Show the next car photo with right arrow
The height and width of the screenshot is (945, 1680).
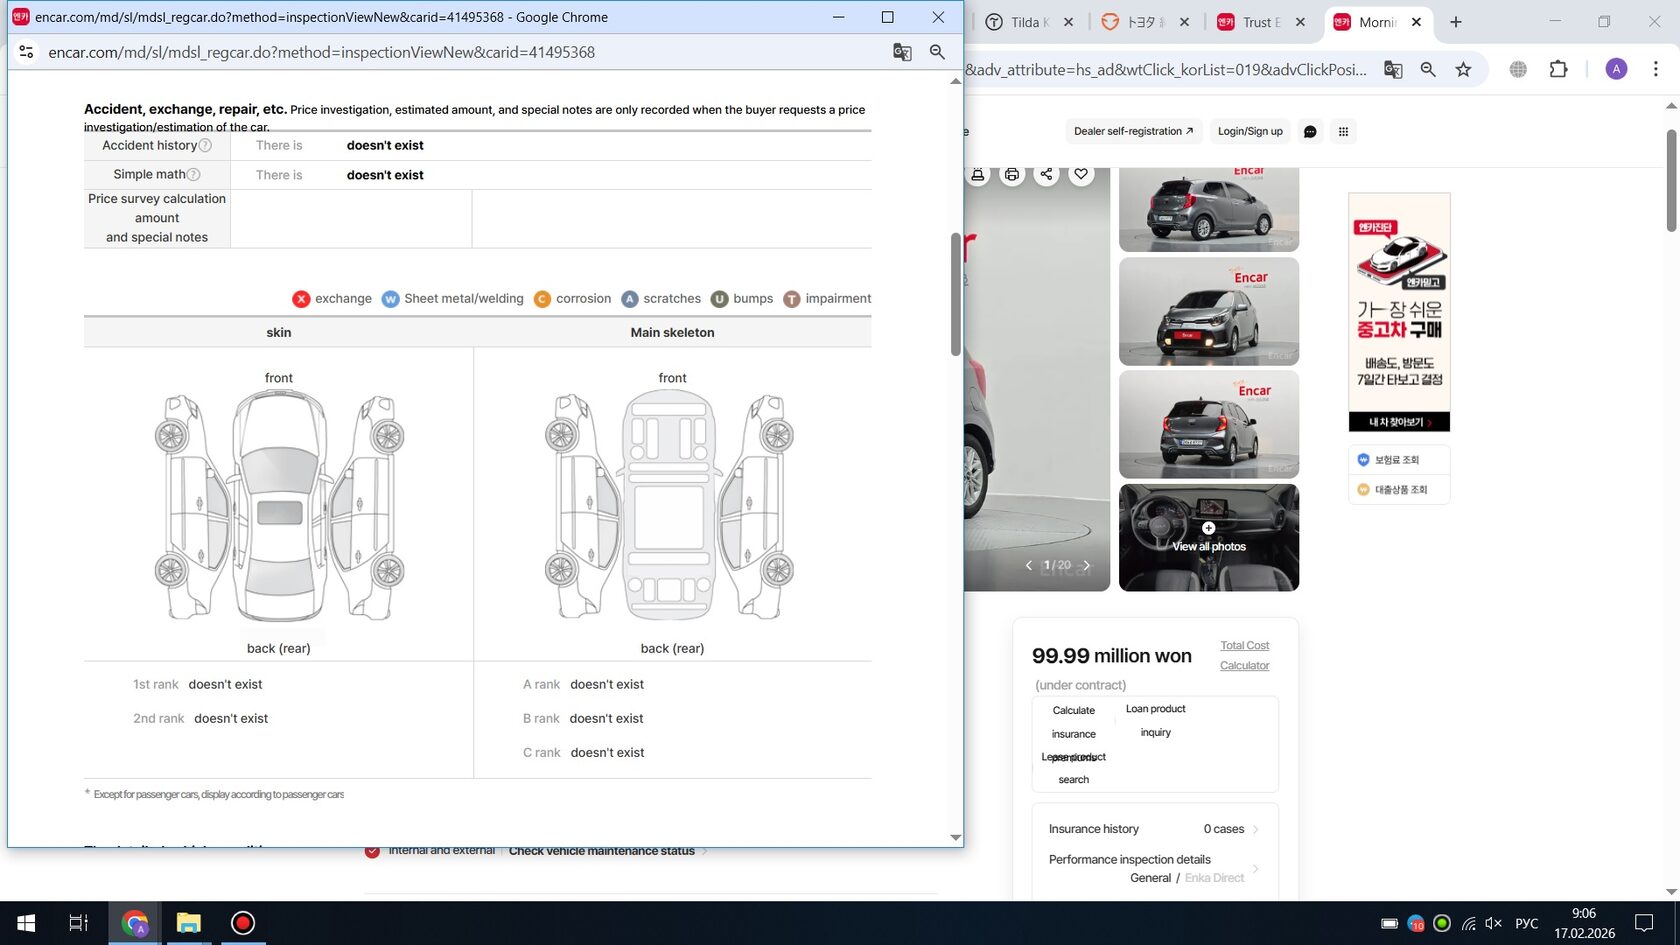coord(1087,565)
